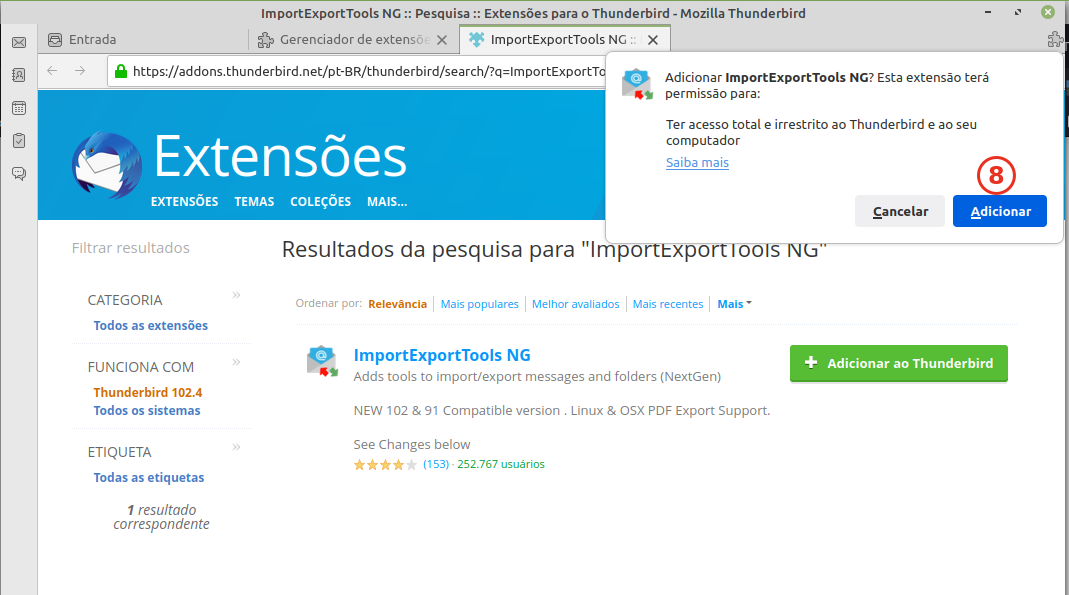Switch to the Entrada tab
The width and height of the screenshot is (1069, 595).
(x=143, y=40)
